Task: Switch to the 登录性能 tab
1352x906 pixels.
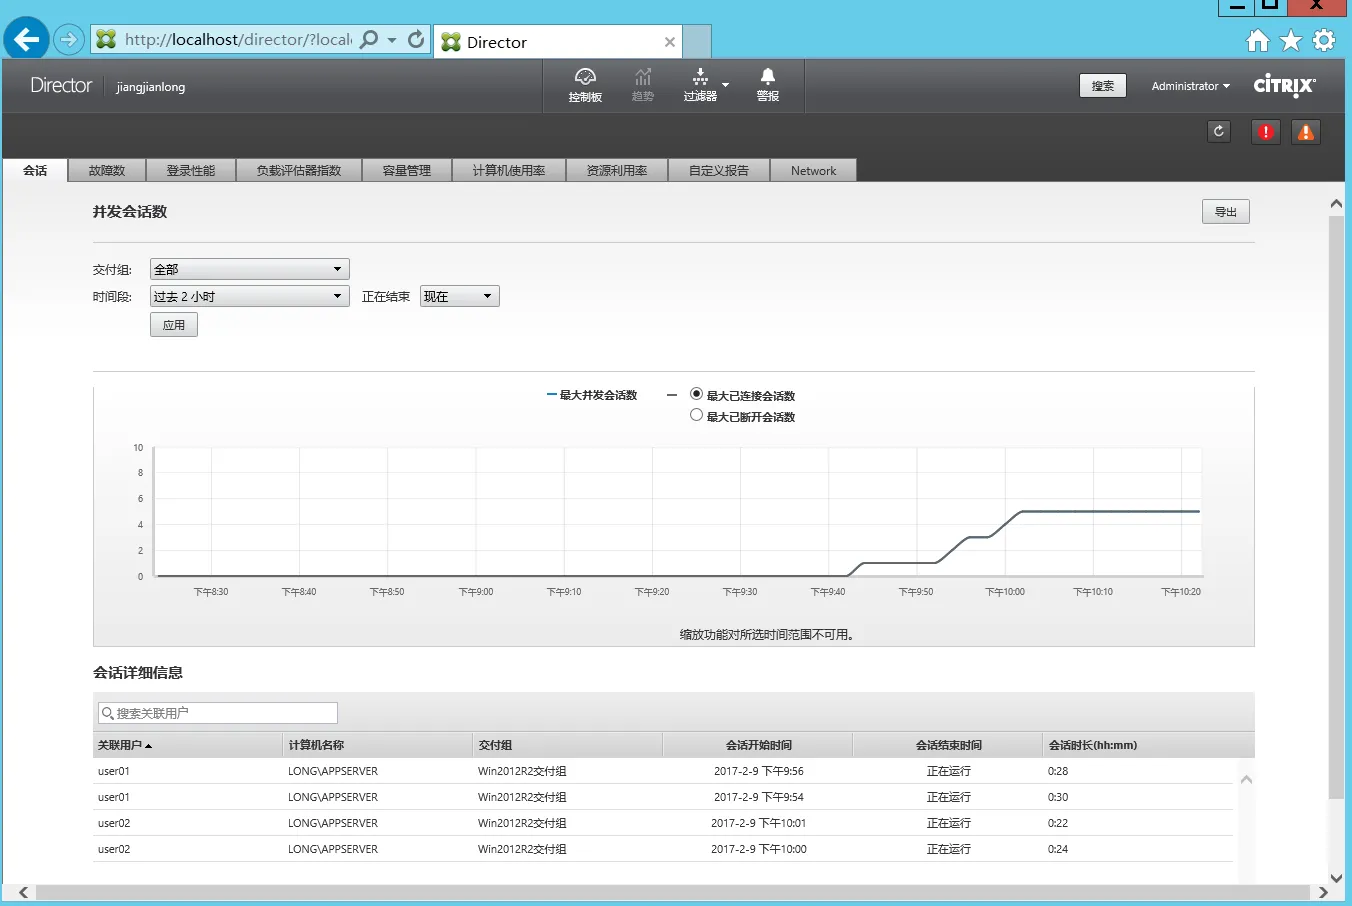Action: tap(191, 170)
